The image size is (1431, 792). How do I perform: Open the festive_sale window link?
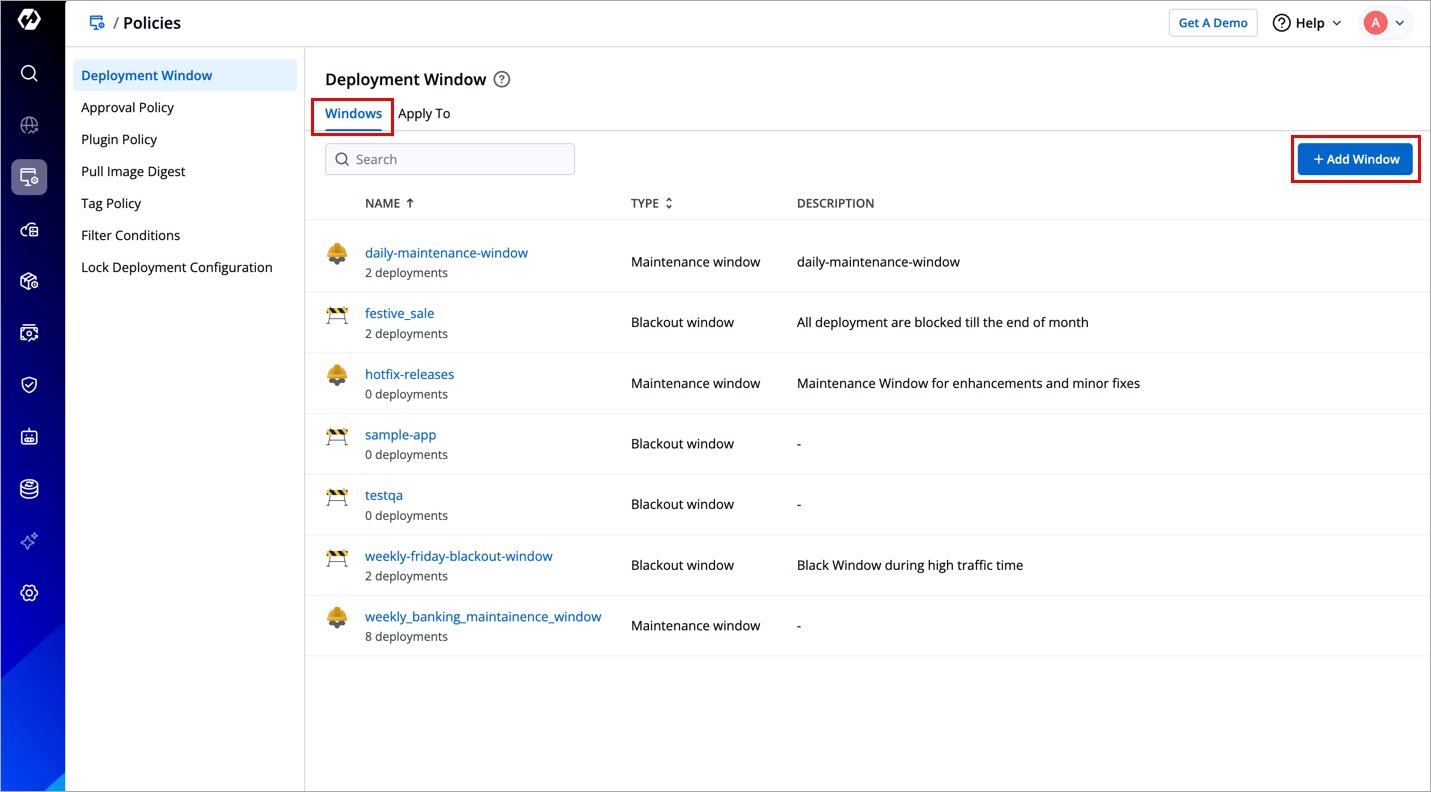point(399,313)
